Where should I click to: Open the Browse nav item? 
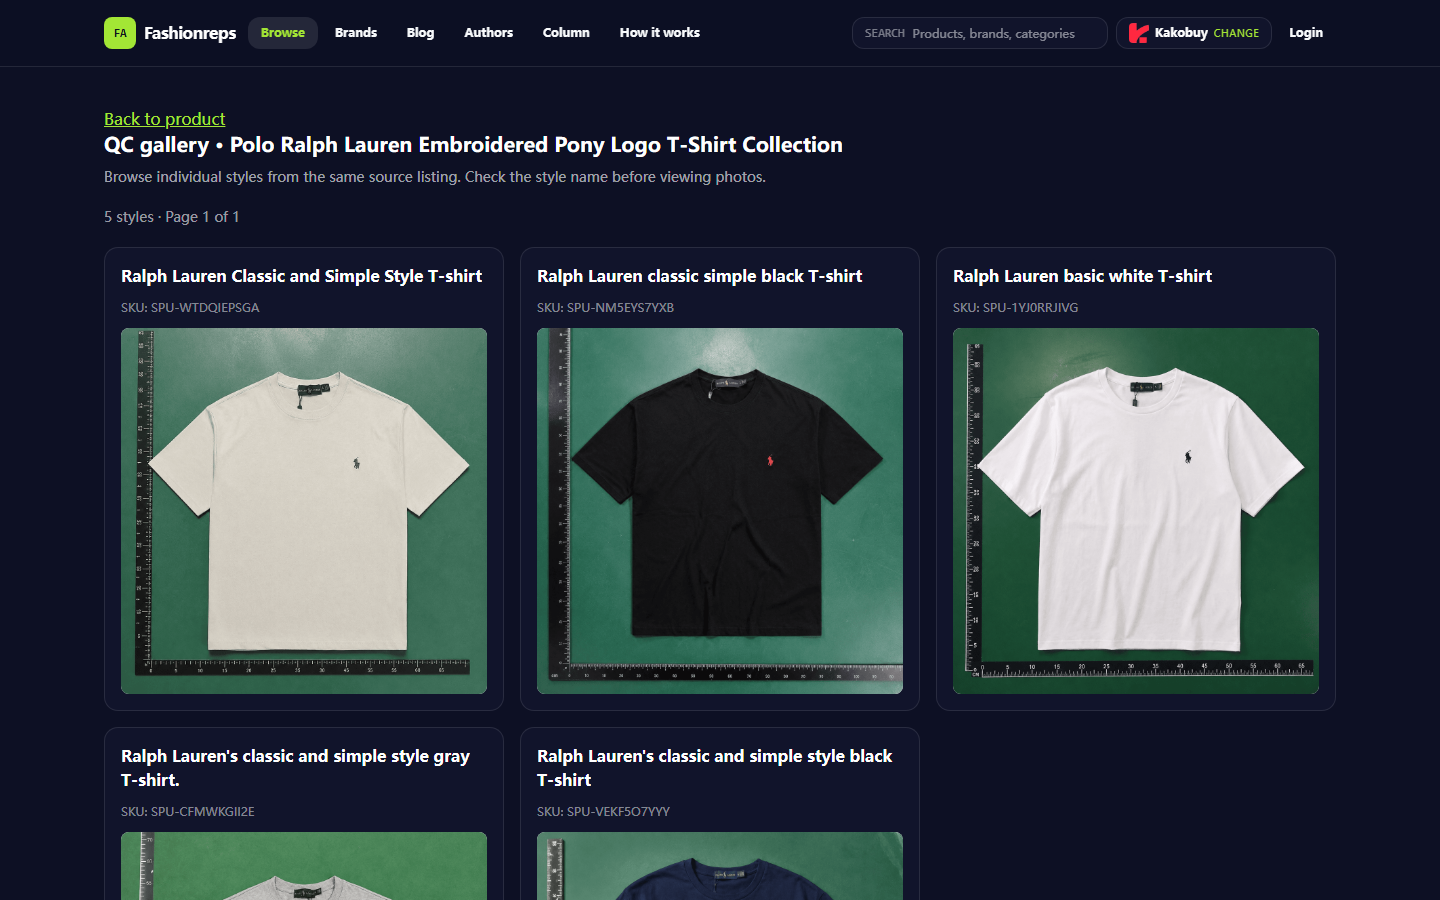point(283,33)
